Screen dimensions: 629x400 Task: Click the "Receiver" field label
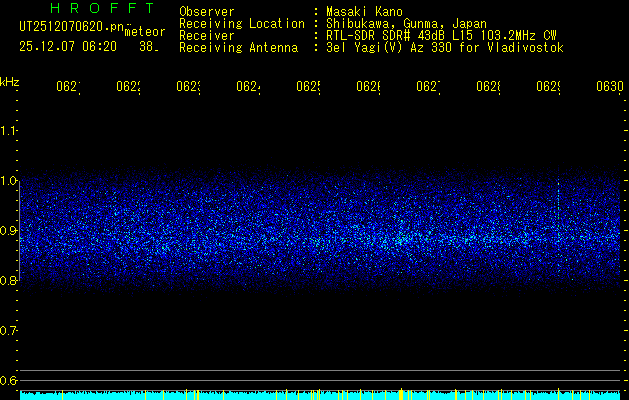pos(207,36)
